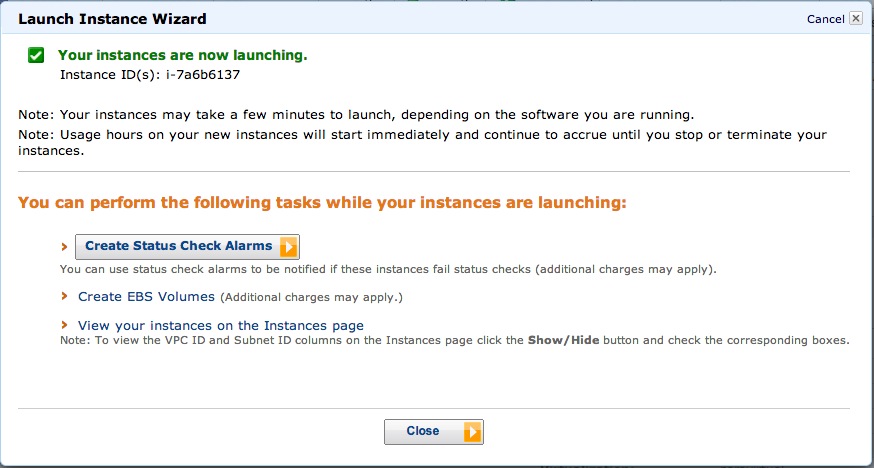Click chevron bullet before Create Status Check Alarms

[x=65, y=246]
